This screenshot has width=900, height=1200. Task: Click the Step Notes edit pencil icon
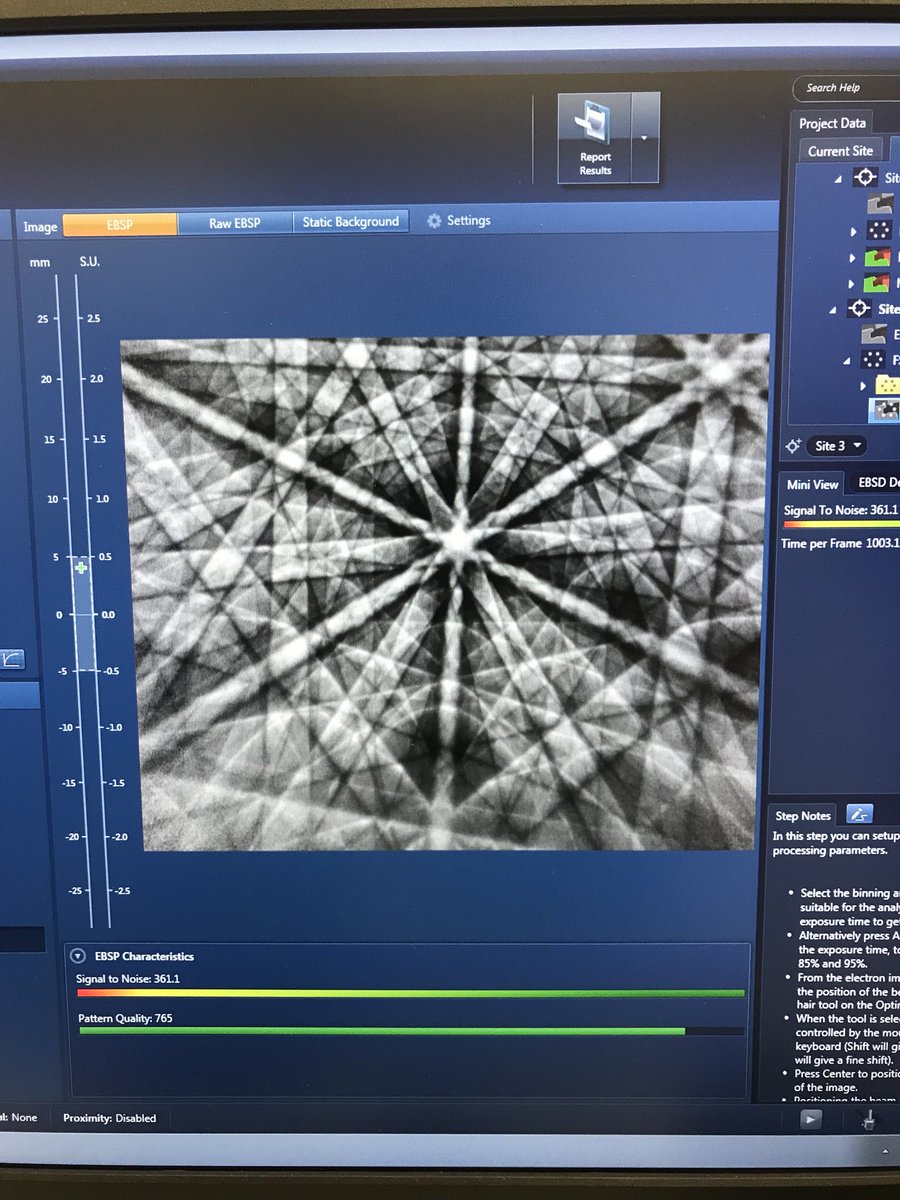859,814
